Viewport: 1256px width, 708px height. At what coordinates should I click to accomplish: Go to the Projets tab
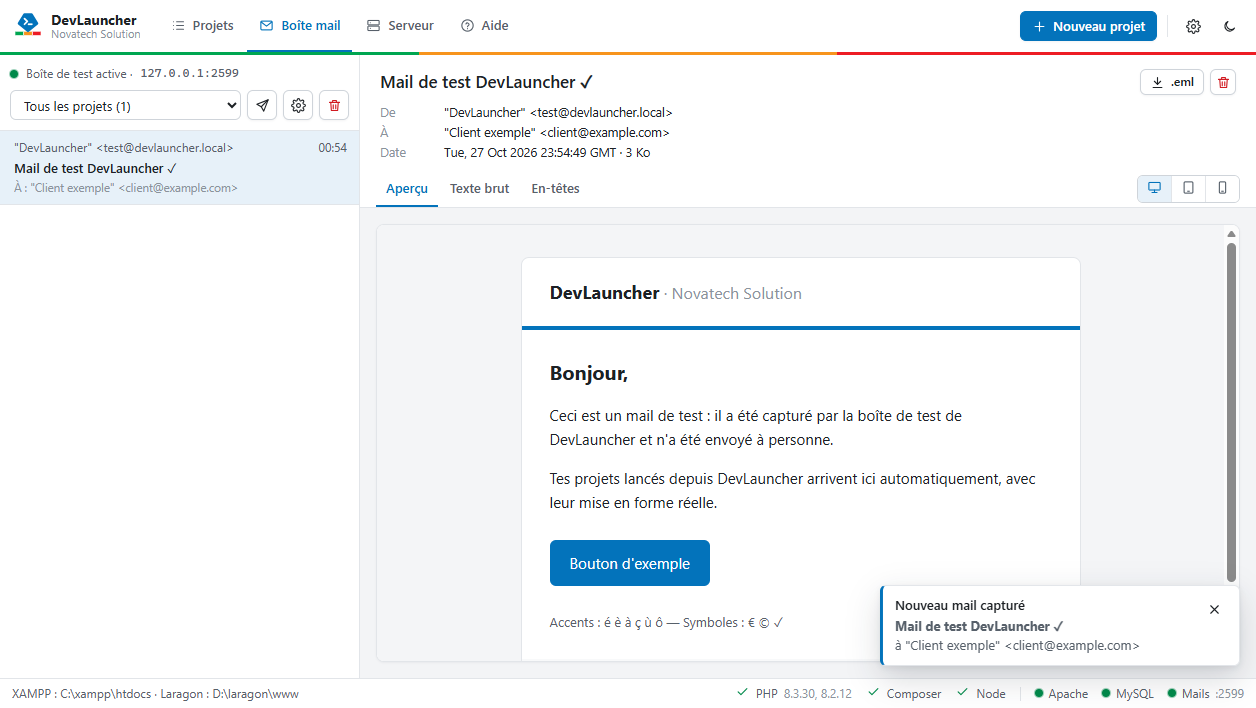click(203, 26)
